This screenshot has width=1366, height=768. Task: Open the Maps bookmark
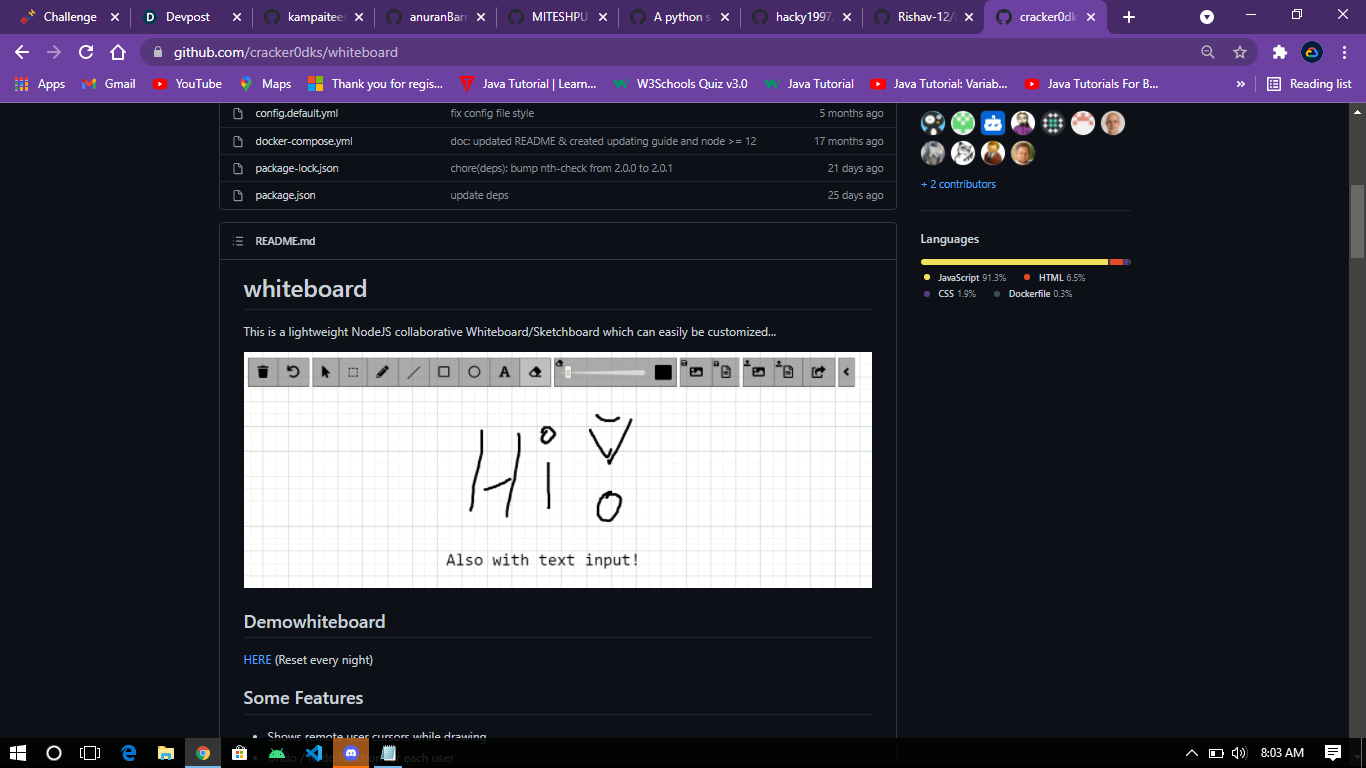(264, 84)
